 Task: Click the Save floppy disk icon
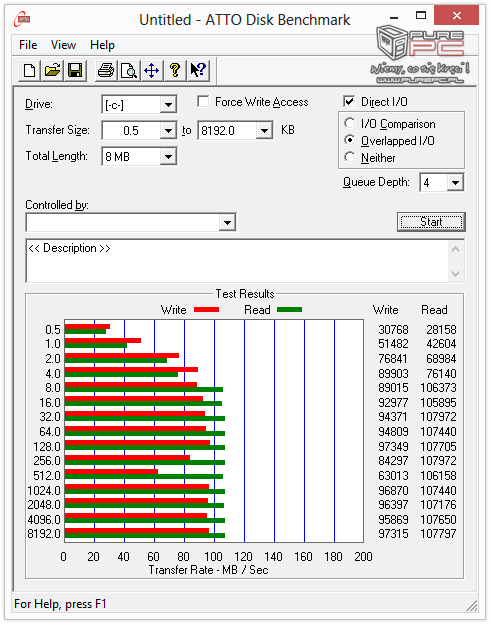point(75,71)
